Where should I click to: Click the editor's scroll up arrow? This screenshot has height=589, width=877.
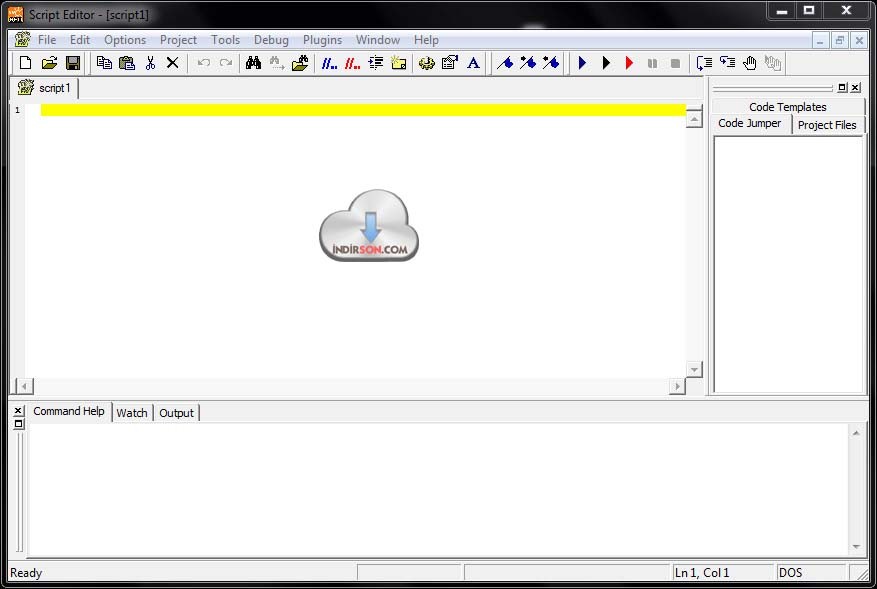[x=694, y=119]
